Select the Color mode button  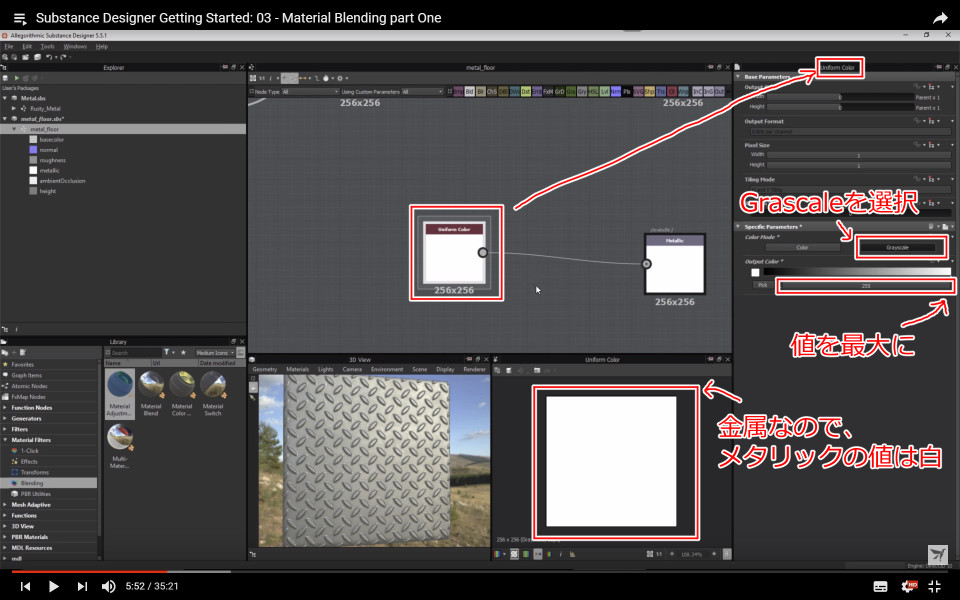(x=802, y=247)
